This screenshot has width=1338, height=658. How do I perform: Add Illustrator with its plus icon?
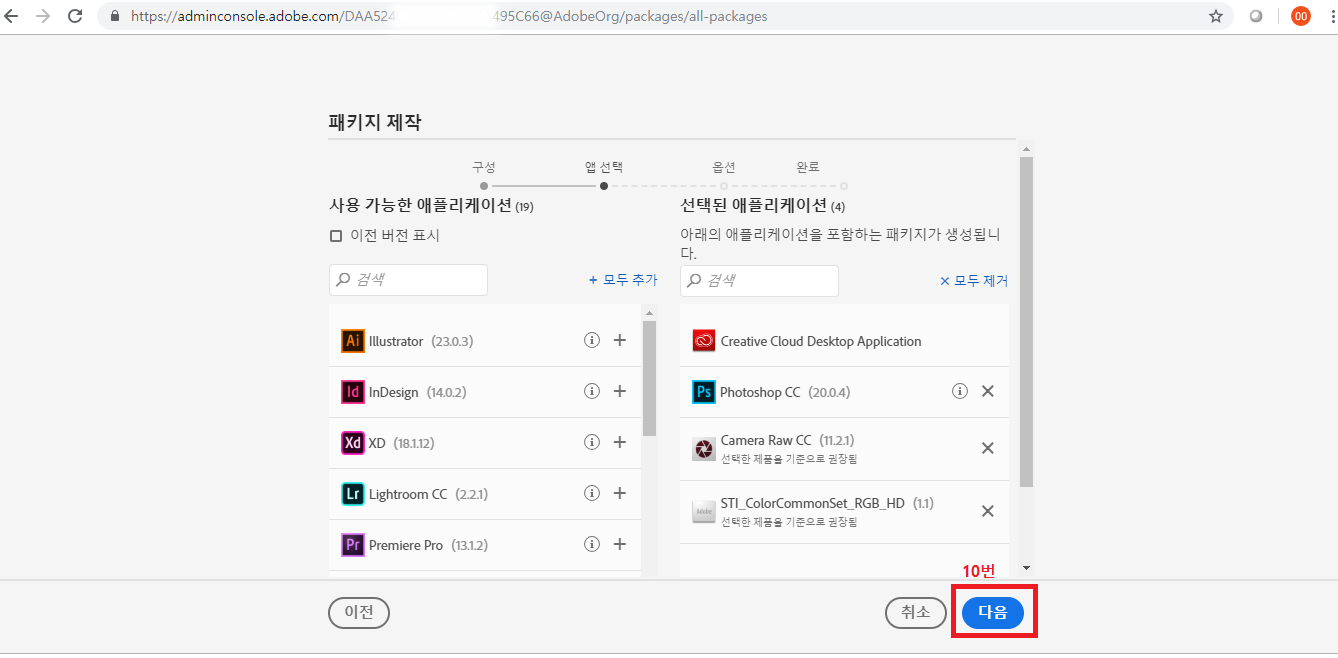pyautogui.click(x=620, y=340)
